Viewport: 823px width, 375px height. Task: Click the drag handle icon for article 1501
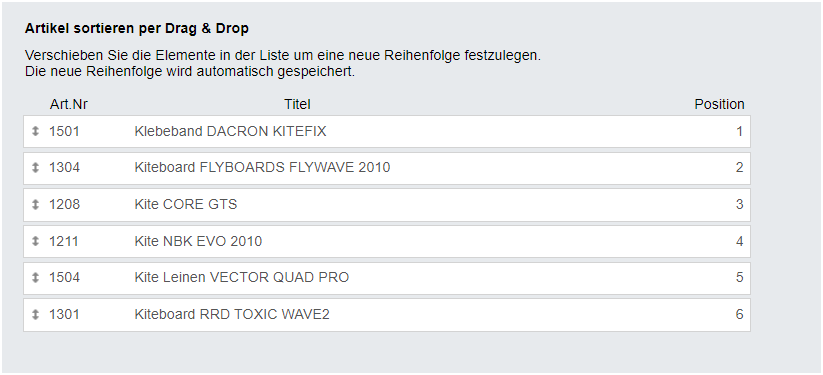35,131
